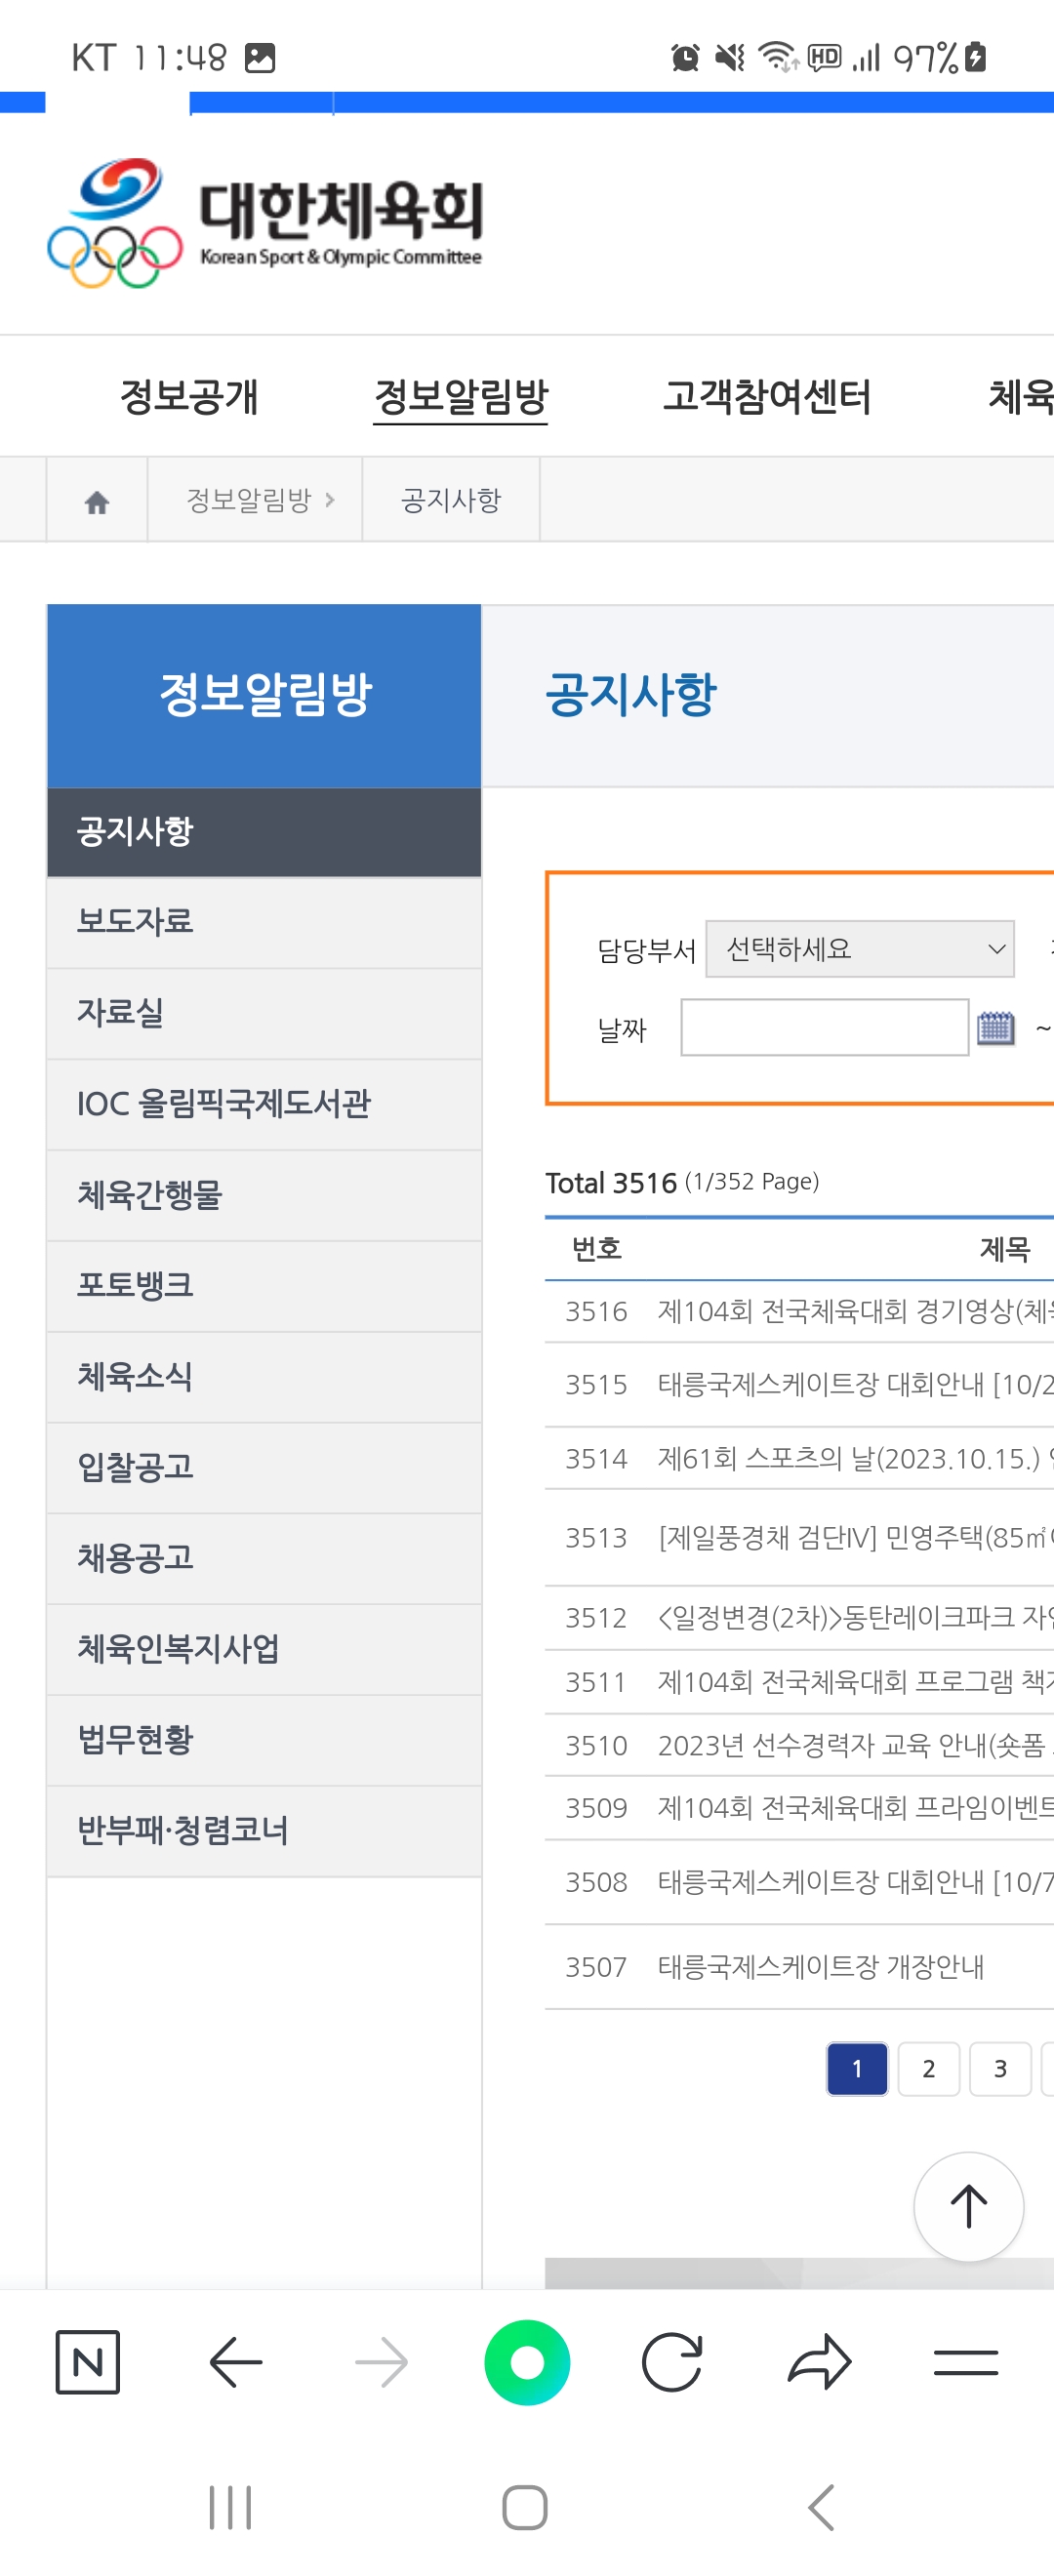Select 보도자료 in the sidebar
This screenshot has width=1054, height=2576.
coord(264,922)
